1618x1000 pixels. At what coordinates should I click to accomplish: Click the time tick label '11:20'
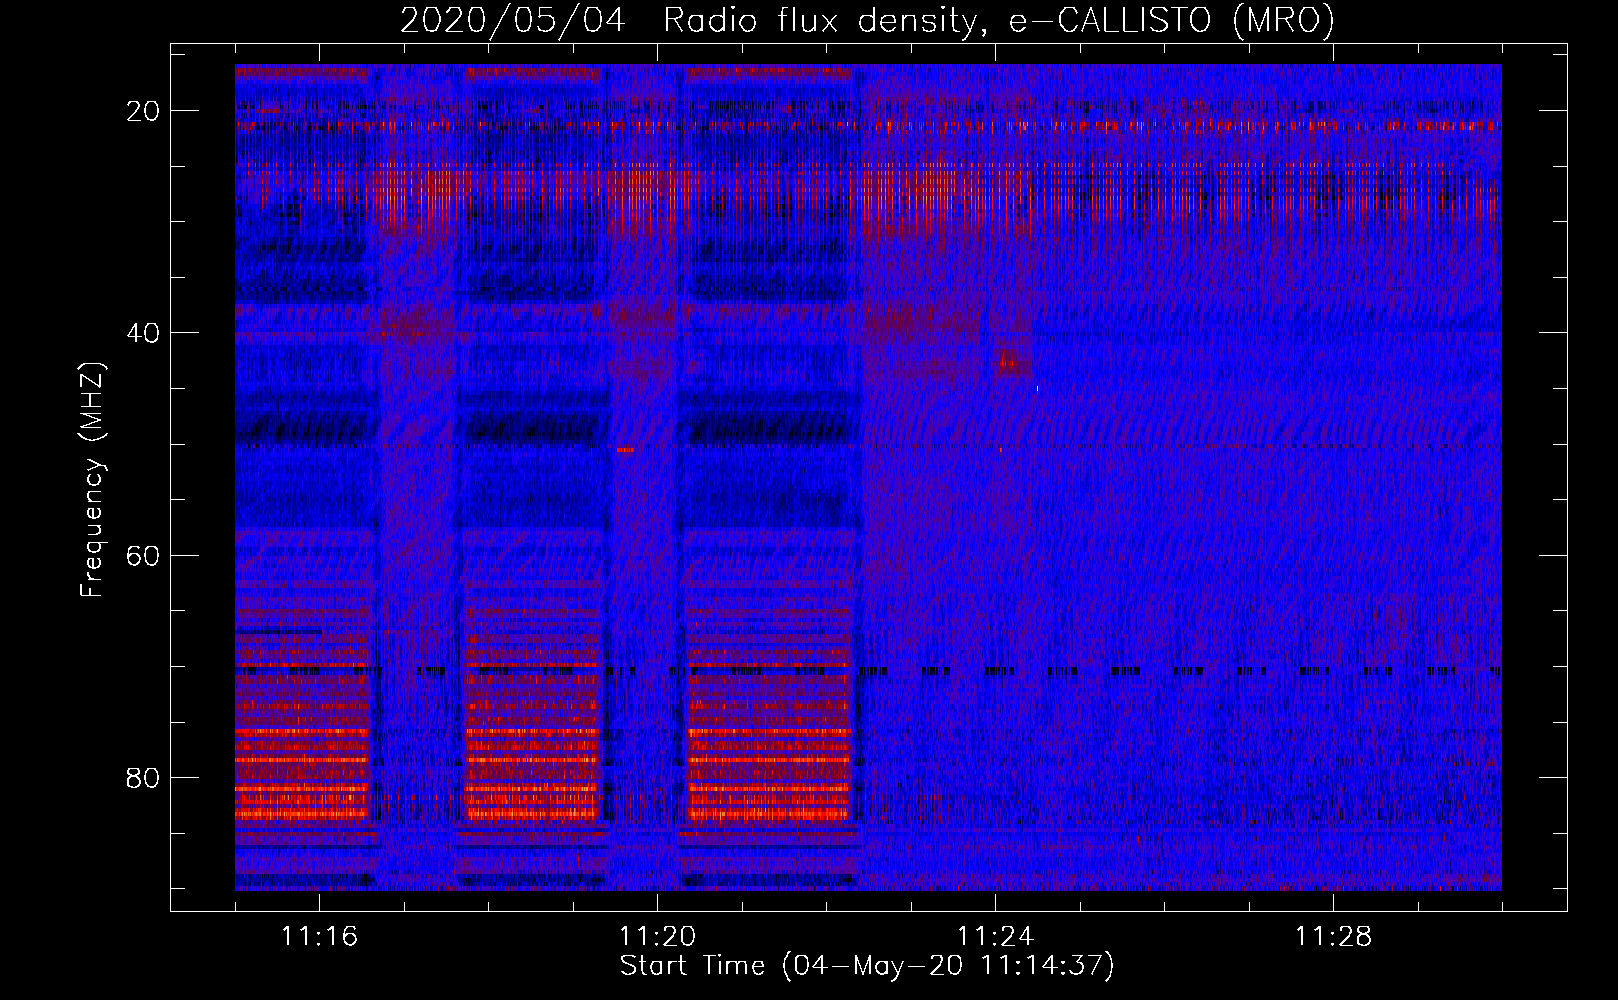click(x=657, y=936)
